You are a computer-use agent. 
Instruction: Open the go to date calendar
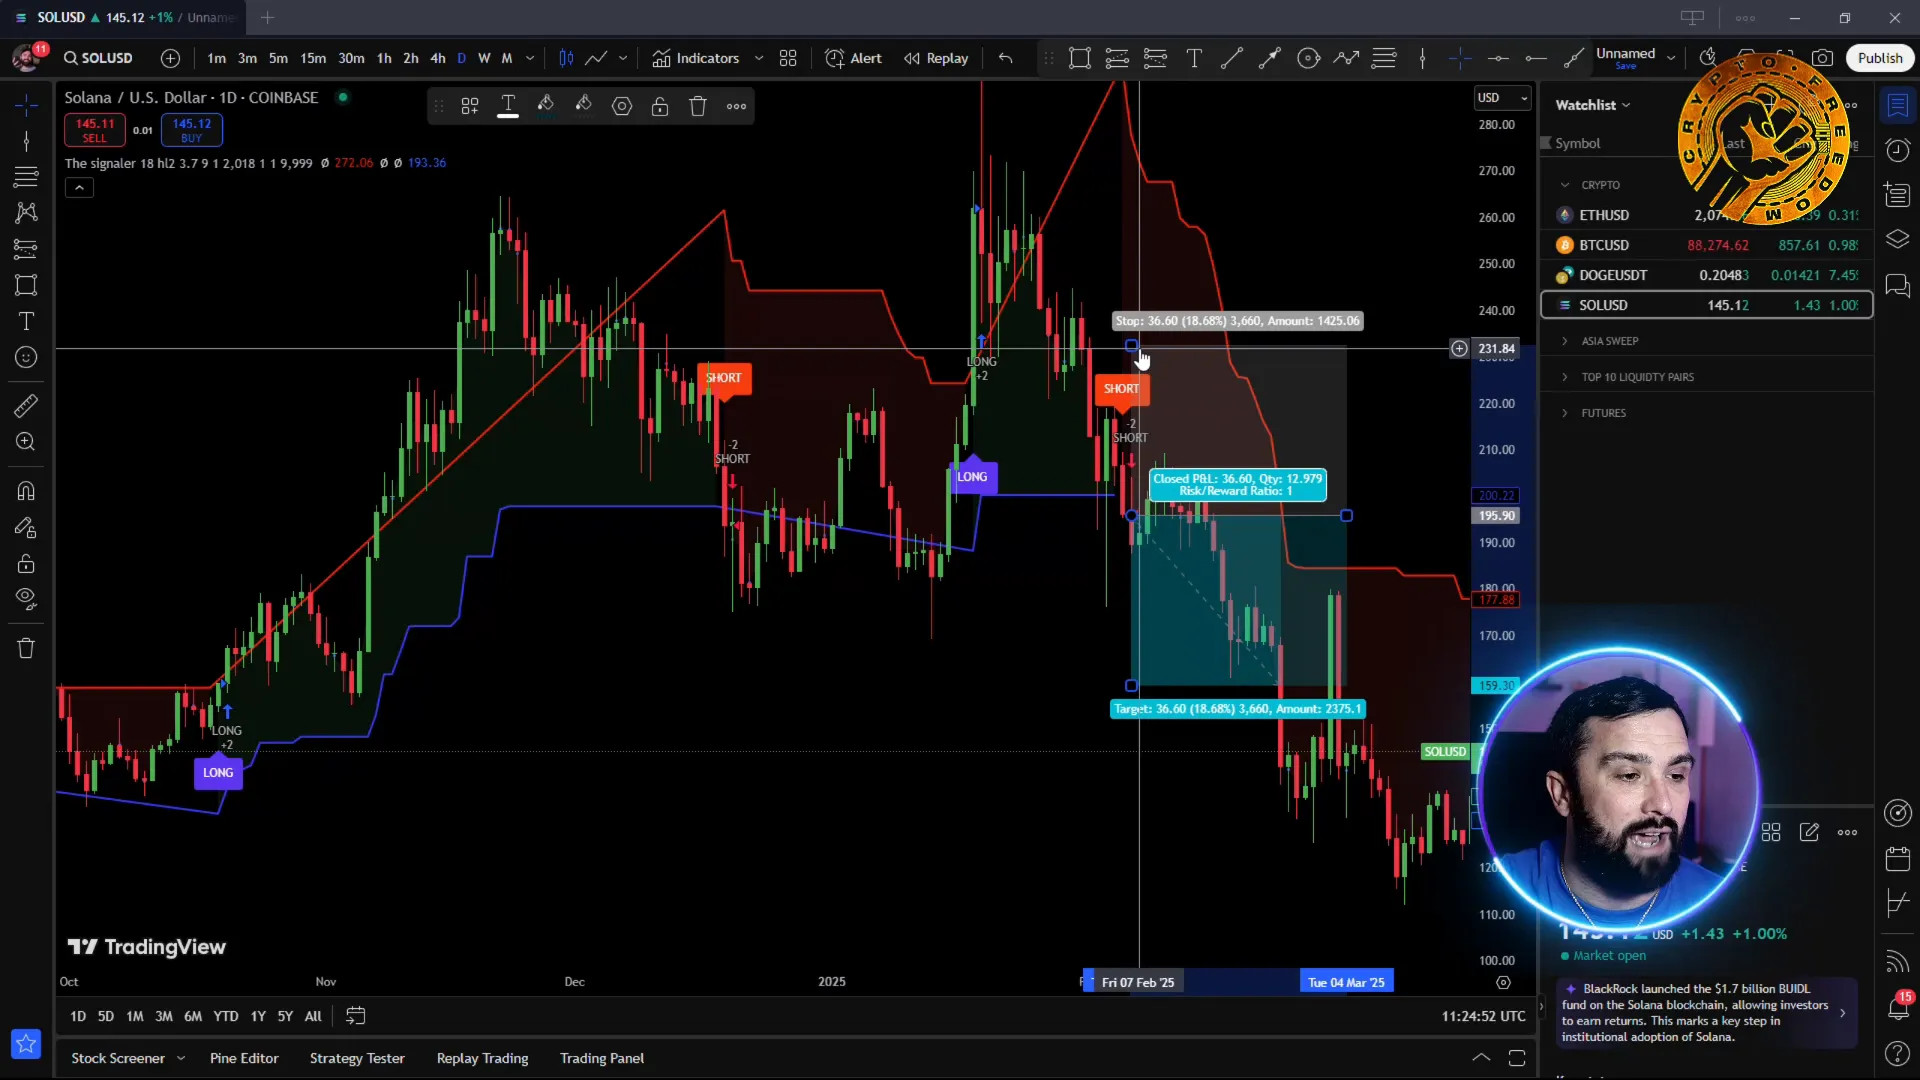[356, 1016]
